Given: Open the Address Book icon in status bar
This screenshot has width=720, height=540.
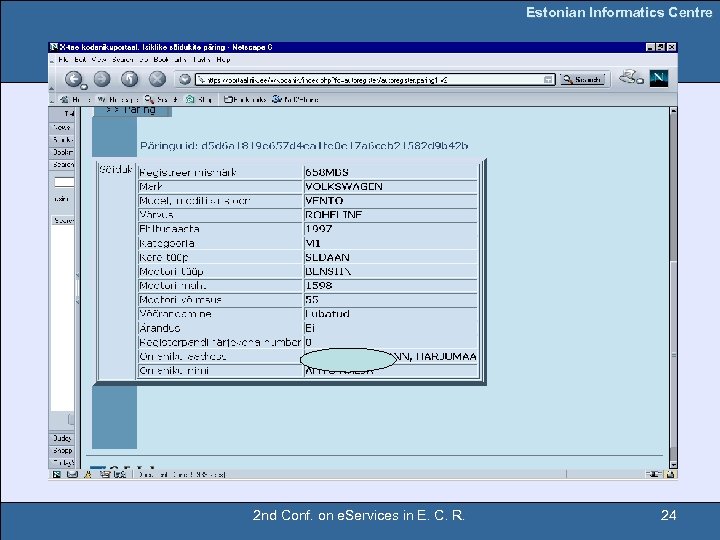Looking at the screenshot, I should (120, 474).
